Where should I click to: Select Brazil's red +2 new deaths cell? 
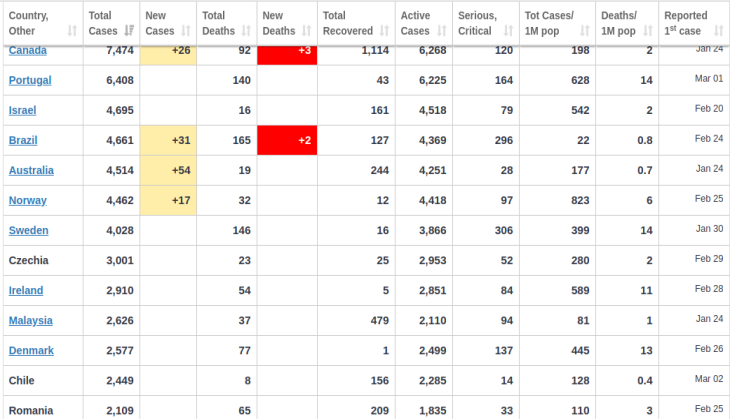(x=287, y=140)
